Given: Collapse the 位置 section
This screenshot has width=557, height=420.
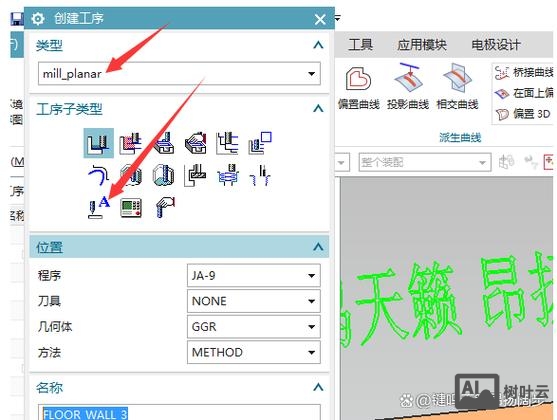Looking at the screenshot, I should 318,247.
